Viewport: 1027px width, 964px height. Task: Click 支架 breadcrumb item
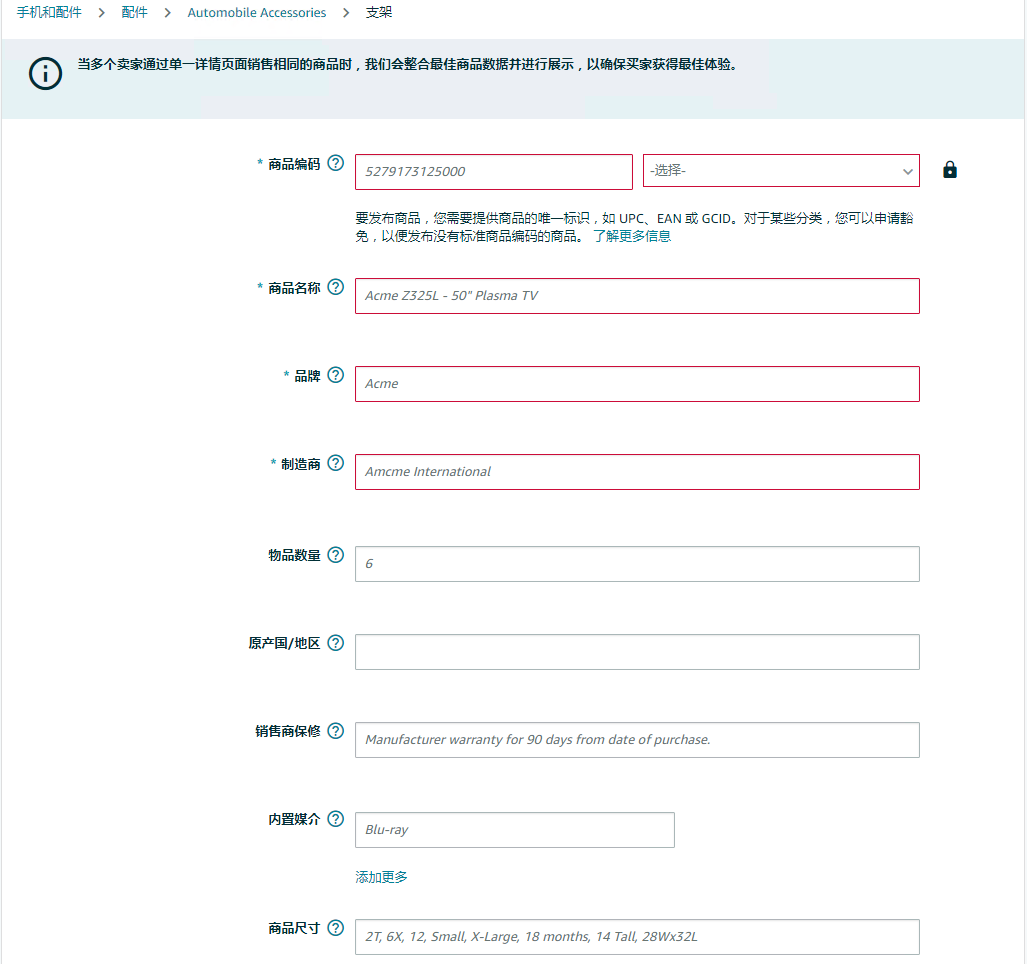(x=379, y=12)
